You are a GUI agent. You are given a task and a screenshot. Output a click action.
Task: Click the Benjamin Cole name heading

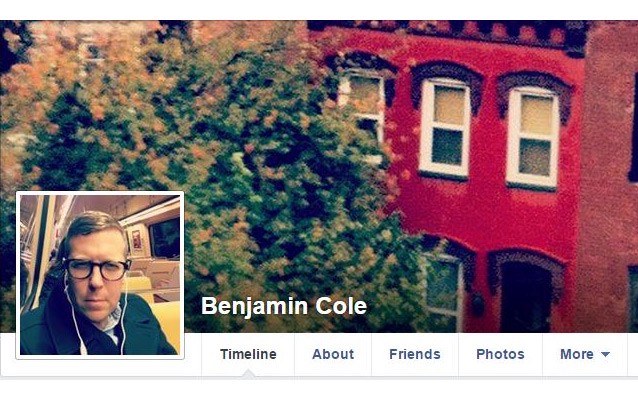[284, 306]
